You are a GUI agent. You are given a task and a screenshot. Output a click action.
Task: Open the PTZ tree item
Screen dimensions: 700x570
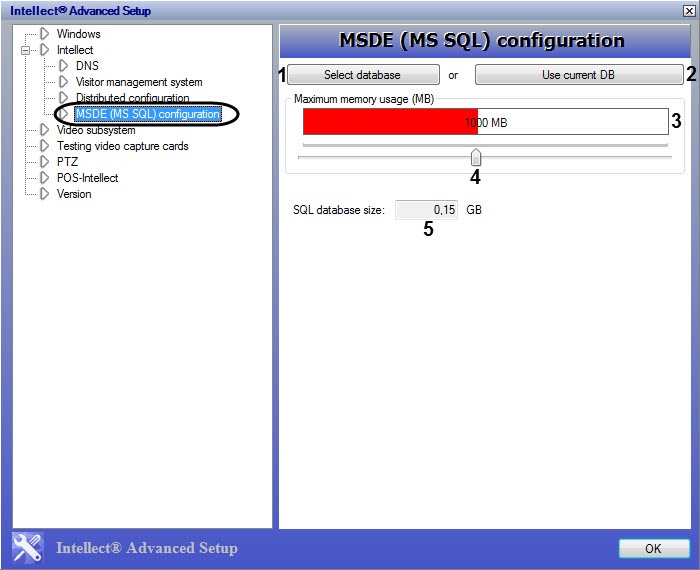click(67, 162)
